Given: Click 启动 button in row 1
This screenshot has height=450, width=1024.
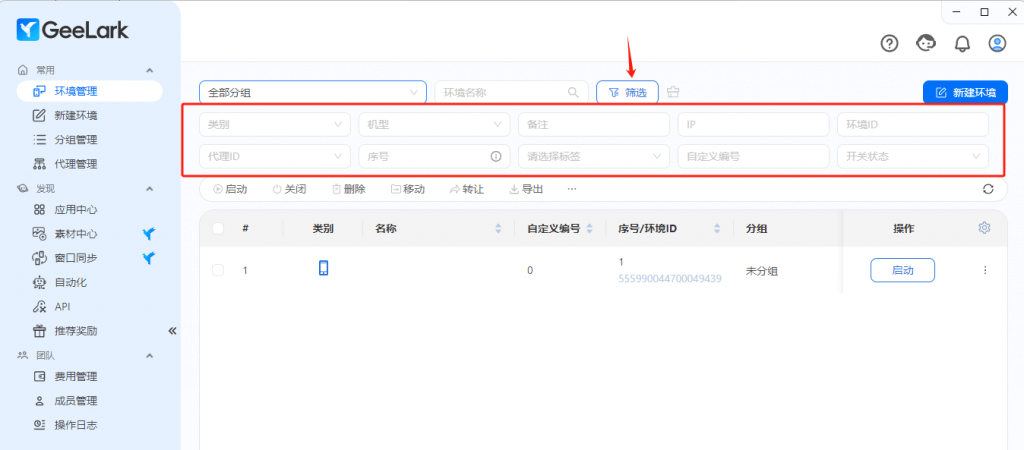Looking at the screenshot, I should (902, 270).
